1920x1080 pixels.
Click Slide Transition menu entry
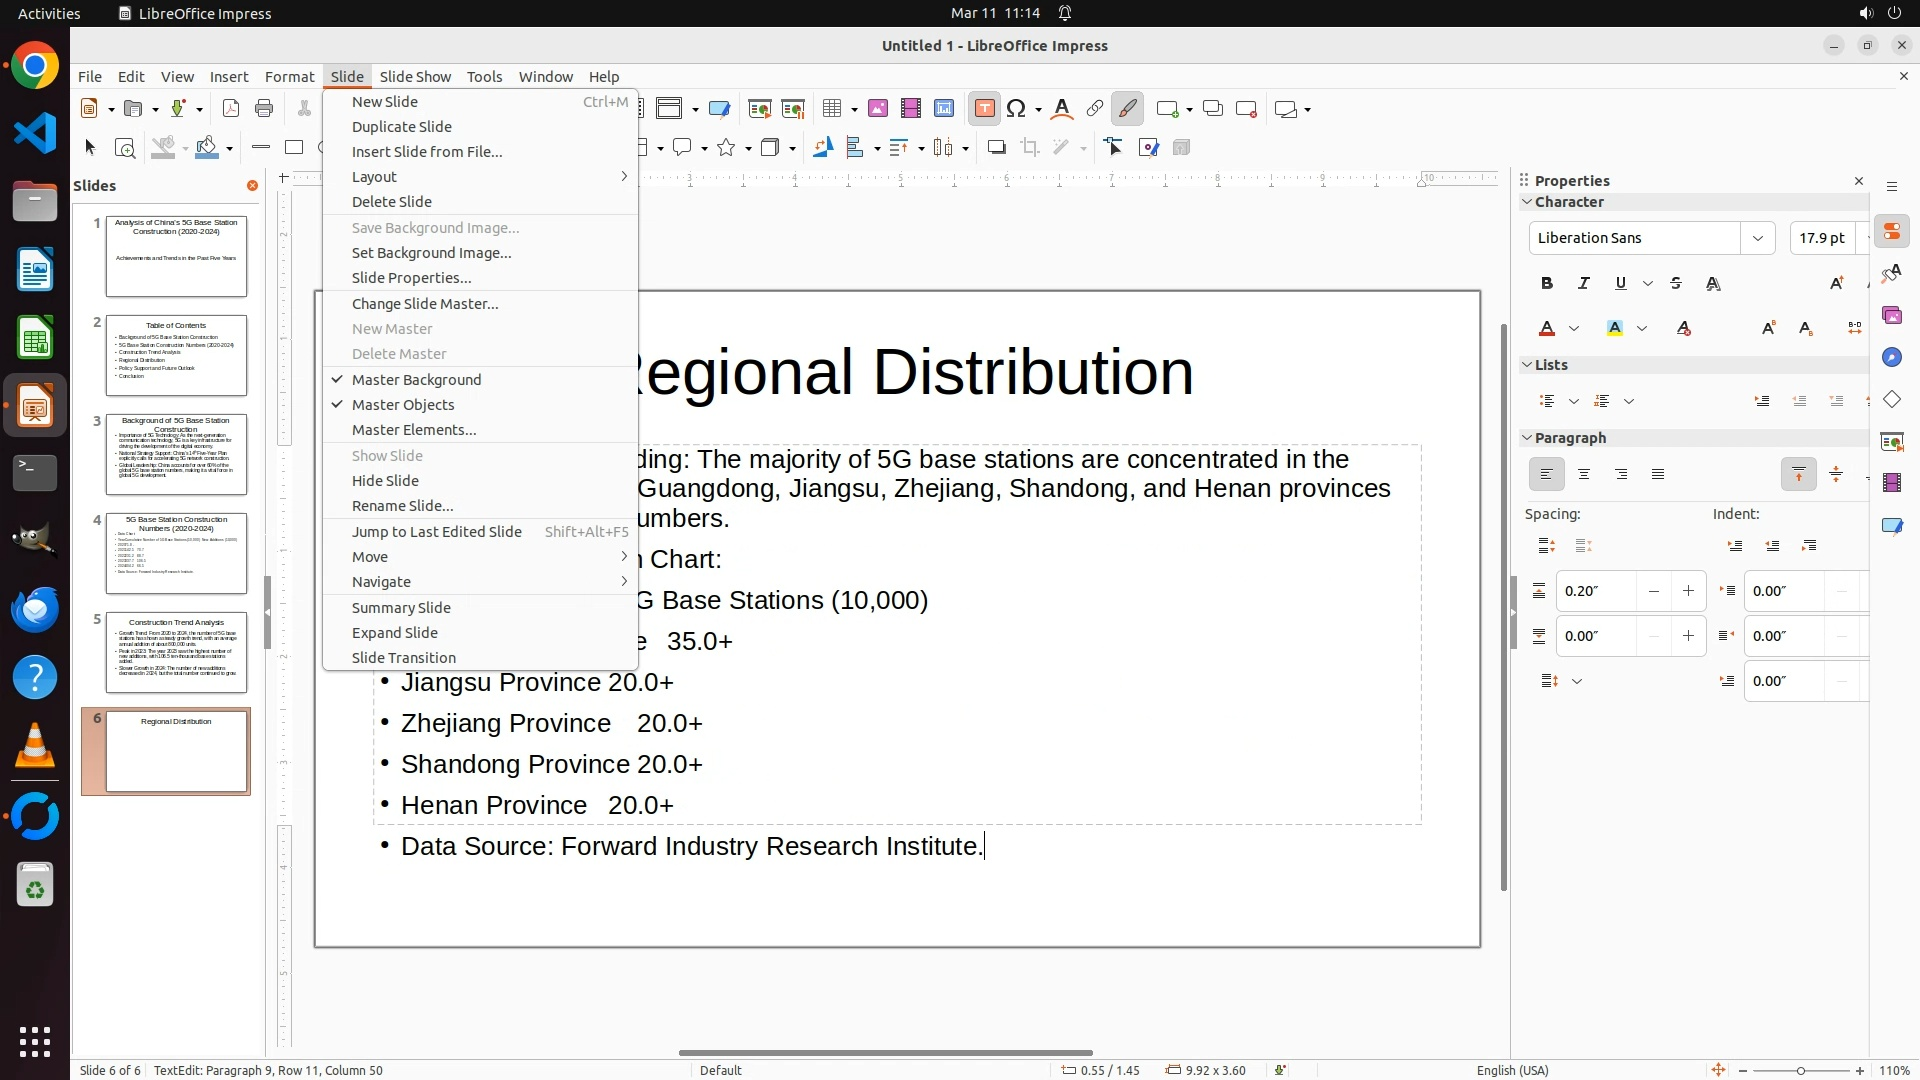coord(404,658)
